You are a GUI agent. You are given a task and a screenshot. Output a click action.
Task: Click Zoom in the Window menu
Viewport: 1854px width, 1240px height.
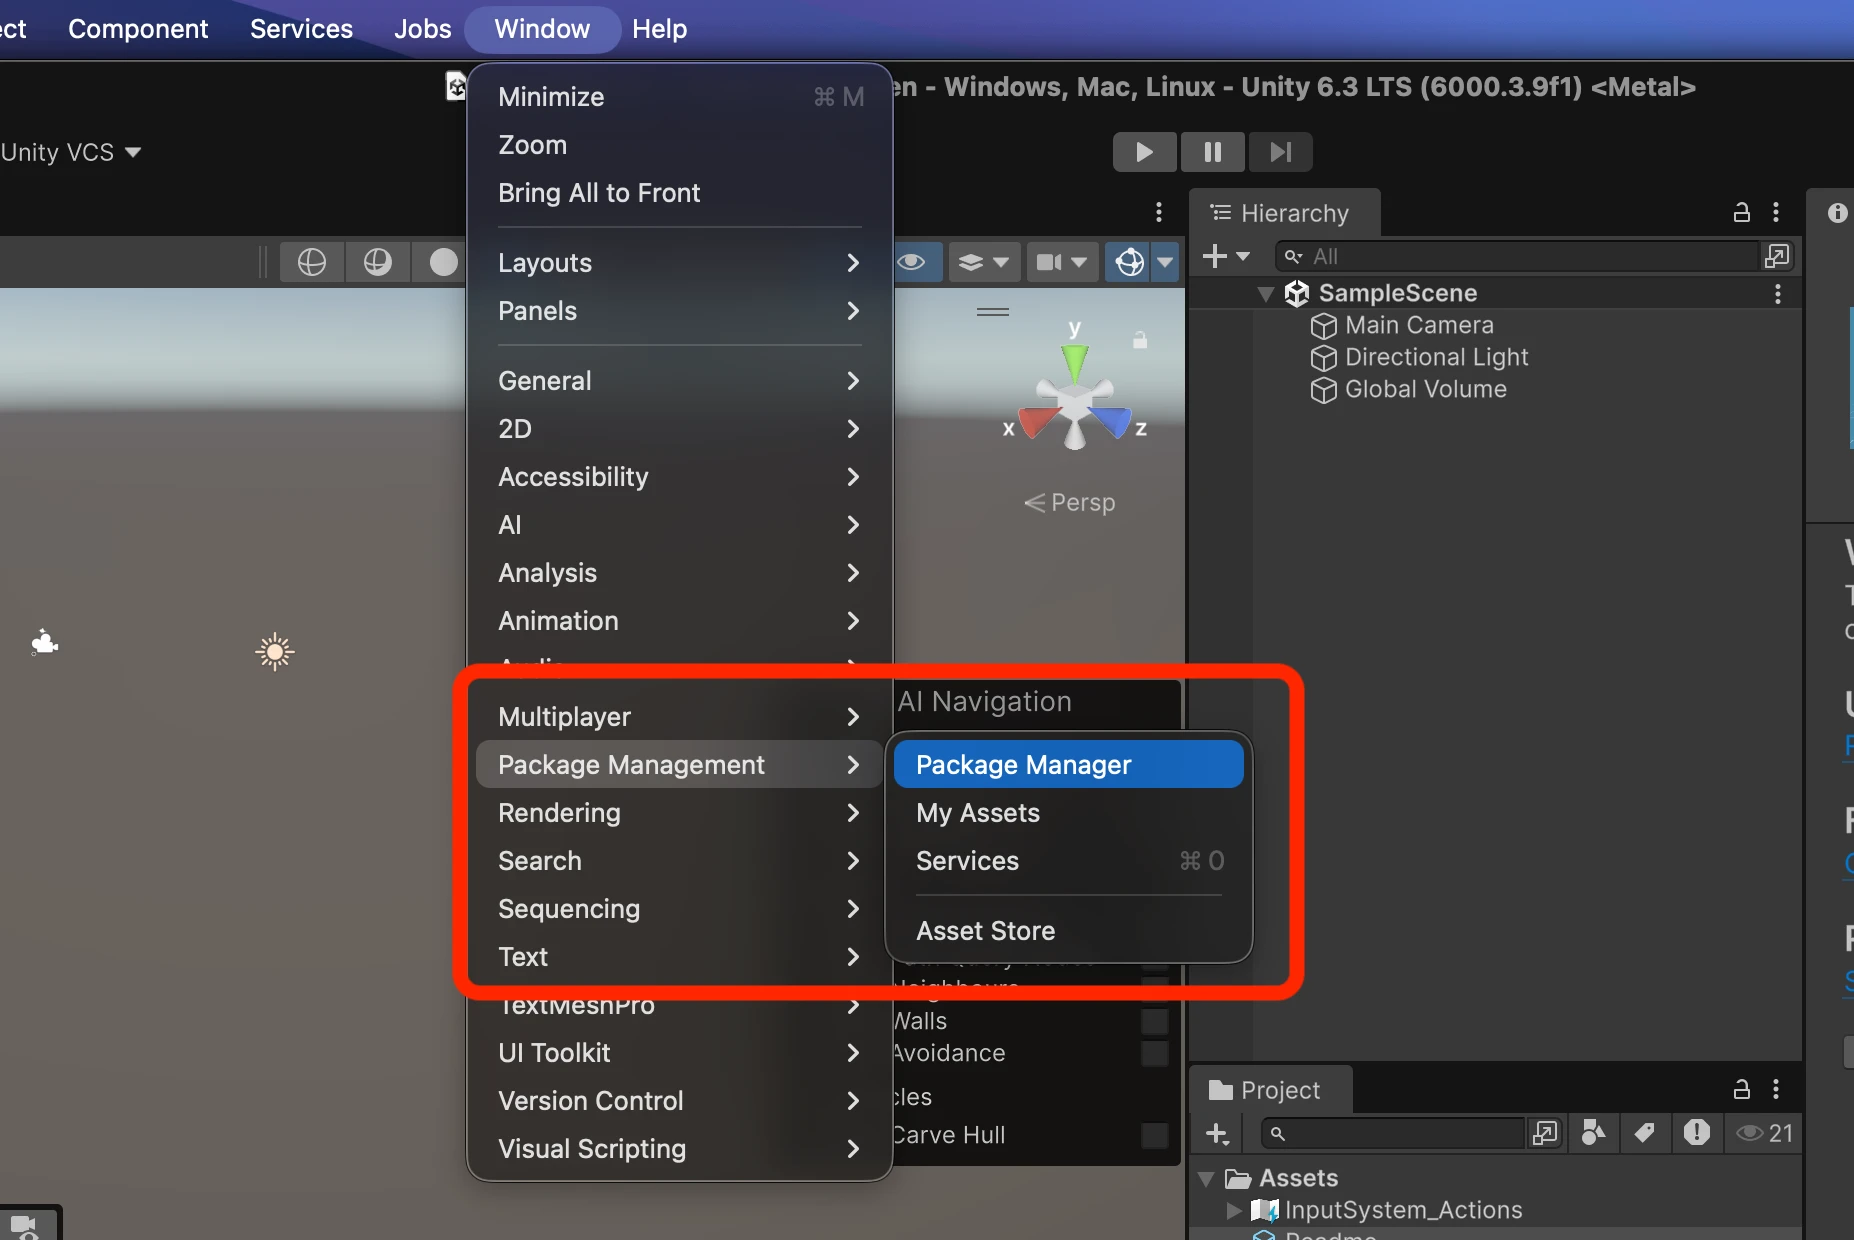pos(680,145)
